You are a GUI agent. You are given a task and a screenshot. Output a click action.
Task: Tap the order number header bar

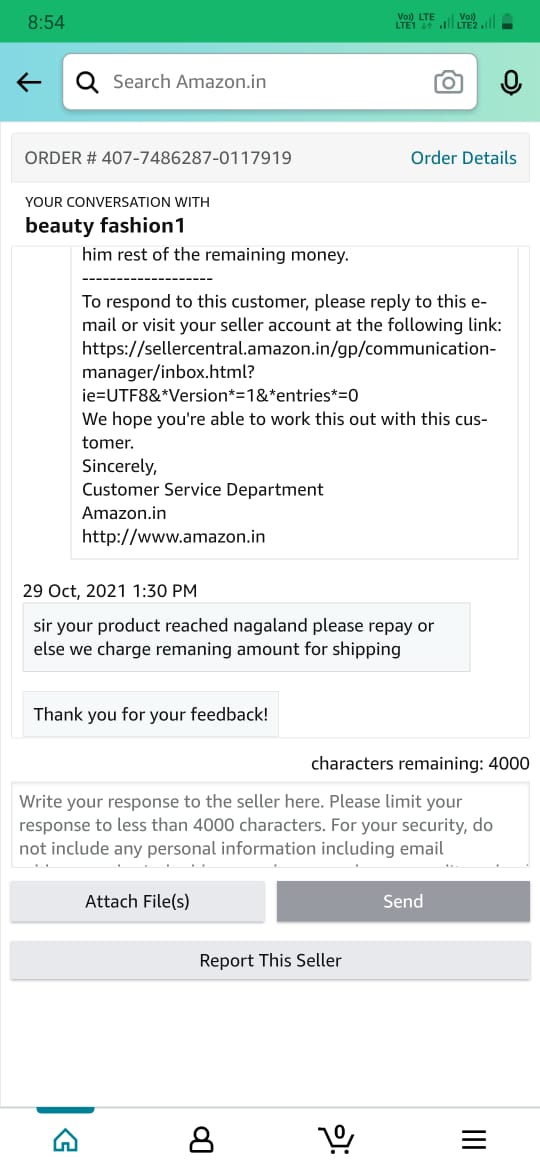tap(270, 158)
